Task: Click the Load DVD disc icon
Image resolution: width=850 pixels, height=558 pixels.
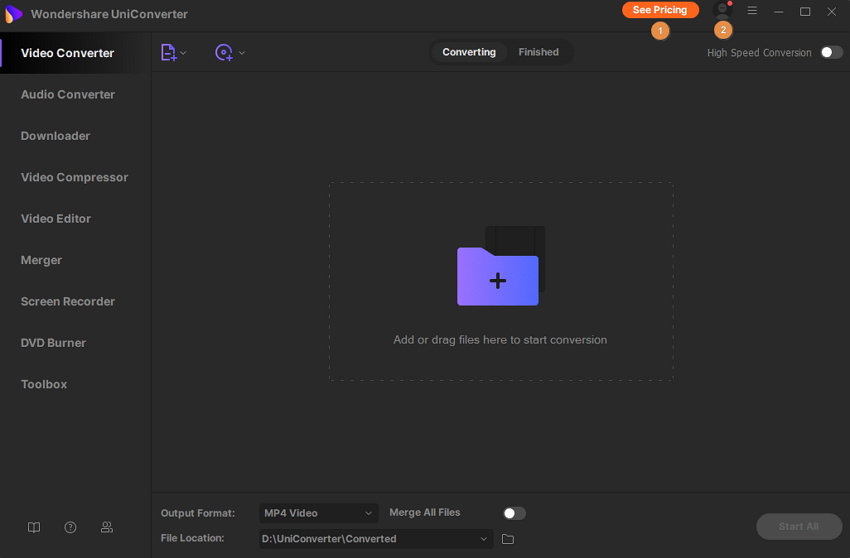Action: point(224,52)
